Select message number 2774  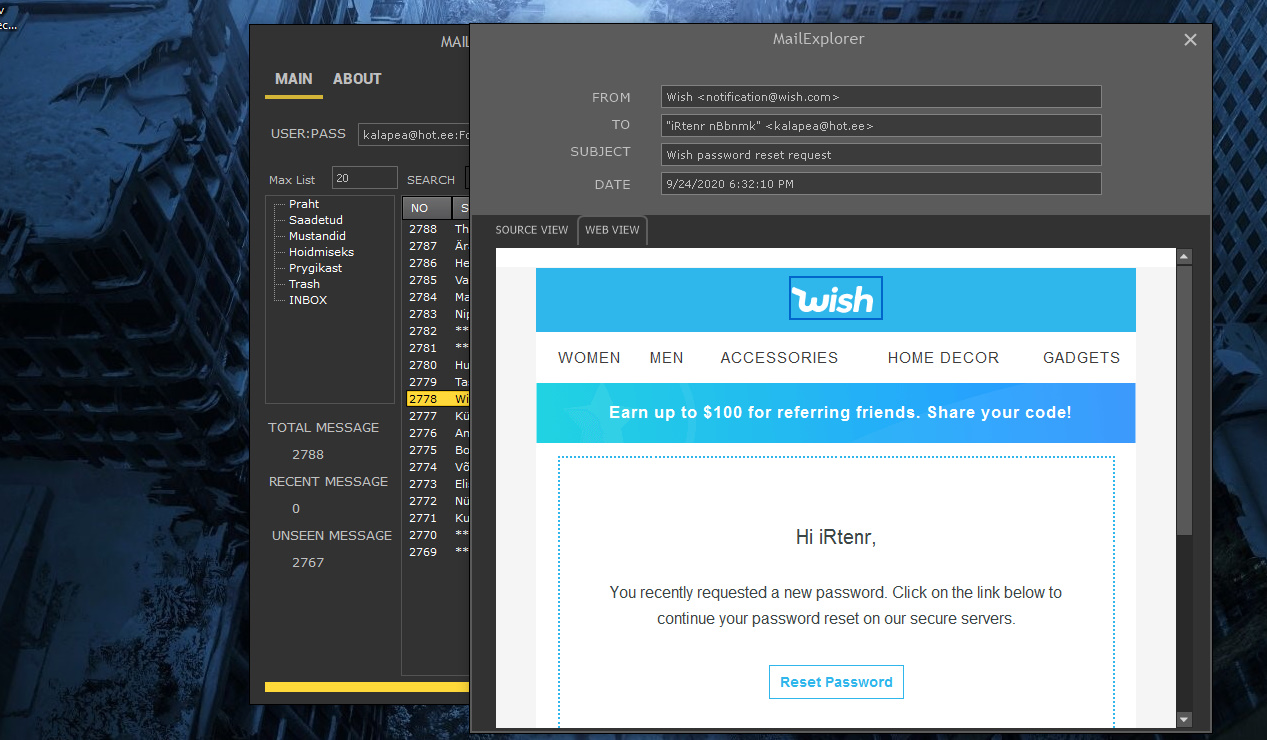click(x=437, y=467)
